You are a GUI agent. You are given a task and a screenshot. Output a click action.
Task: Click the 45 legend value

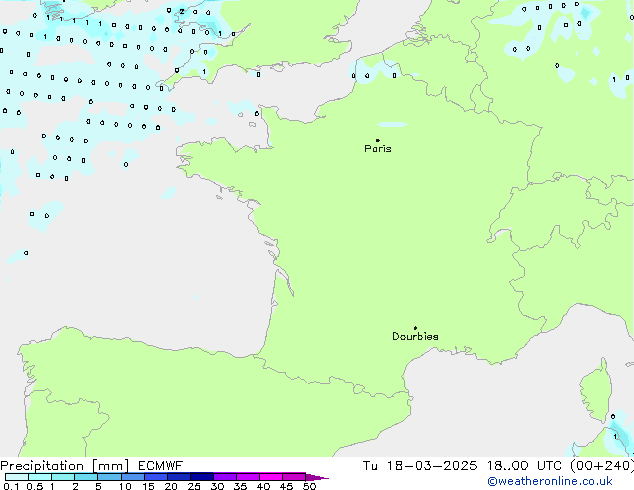(286, 486)
